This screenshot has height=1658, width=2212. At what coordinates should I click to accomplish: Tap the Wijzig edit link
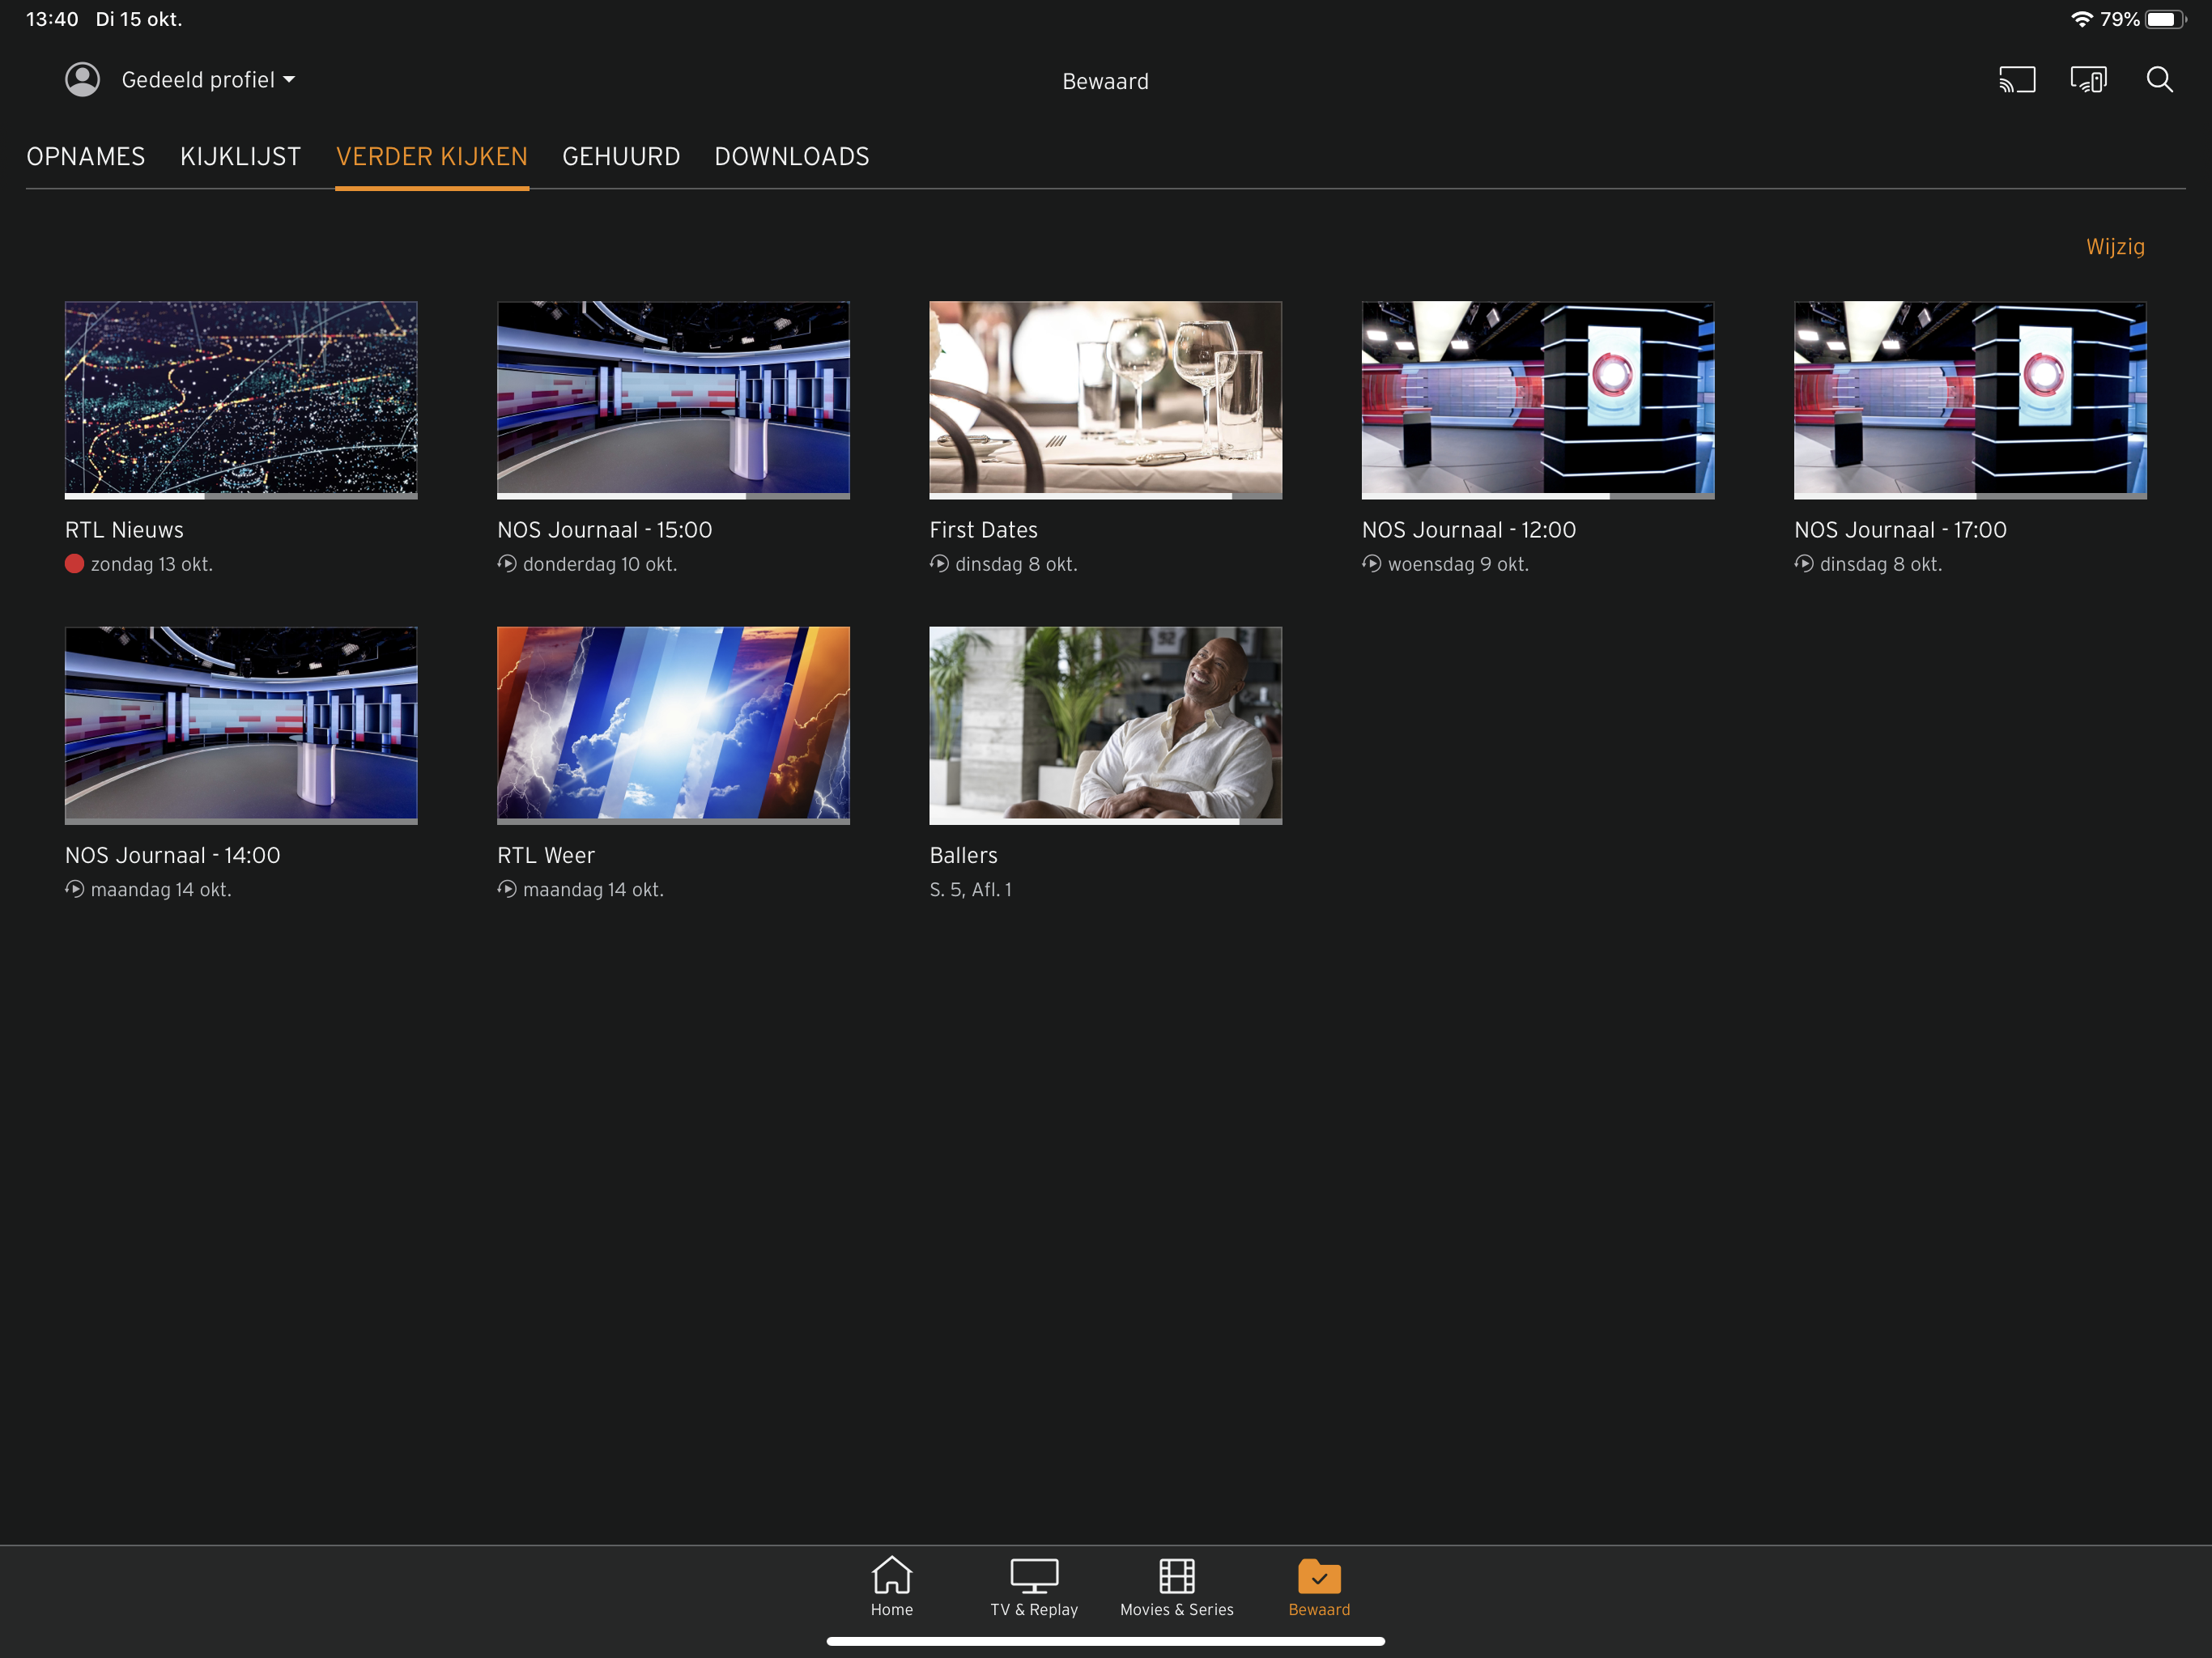pyautogui.click(x=2114, y=246)
